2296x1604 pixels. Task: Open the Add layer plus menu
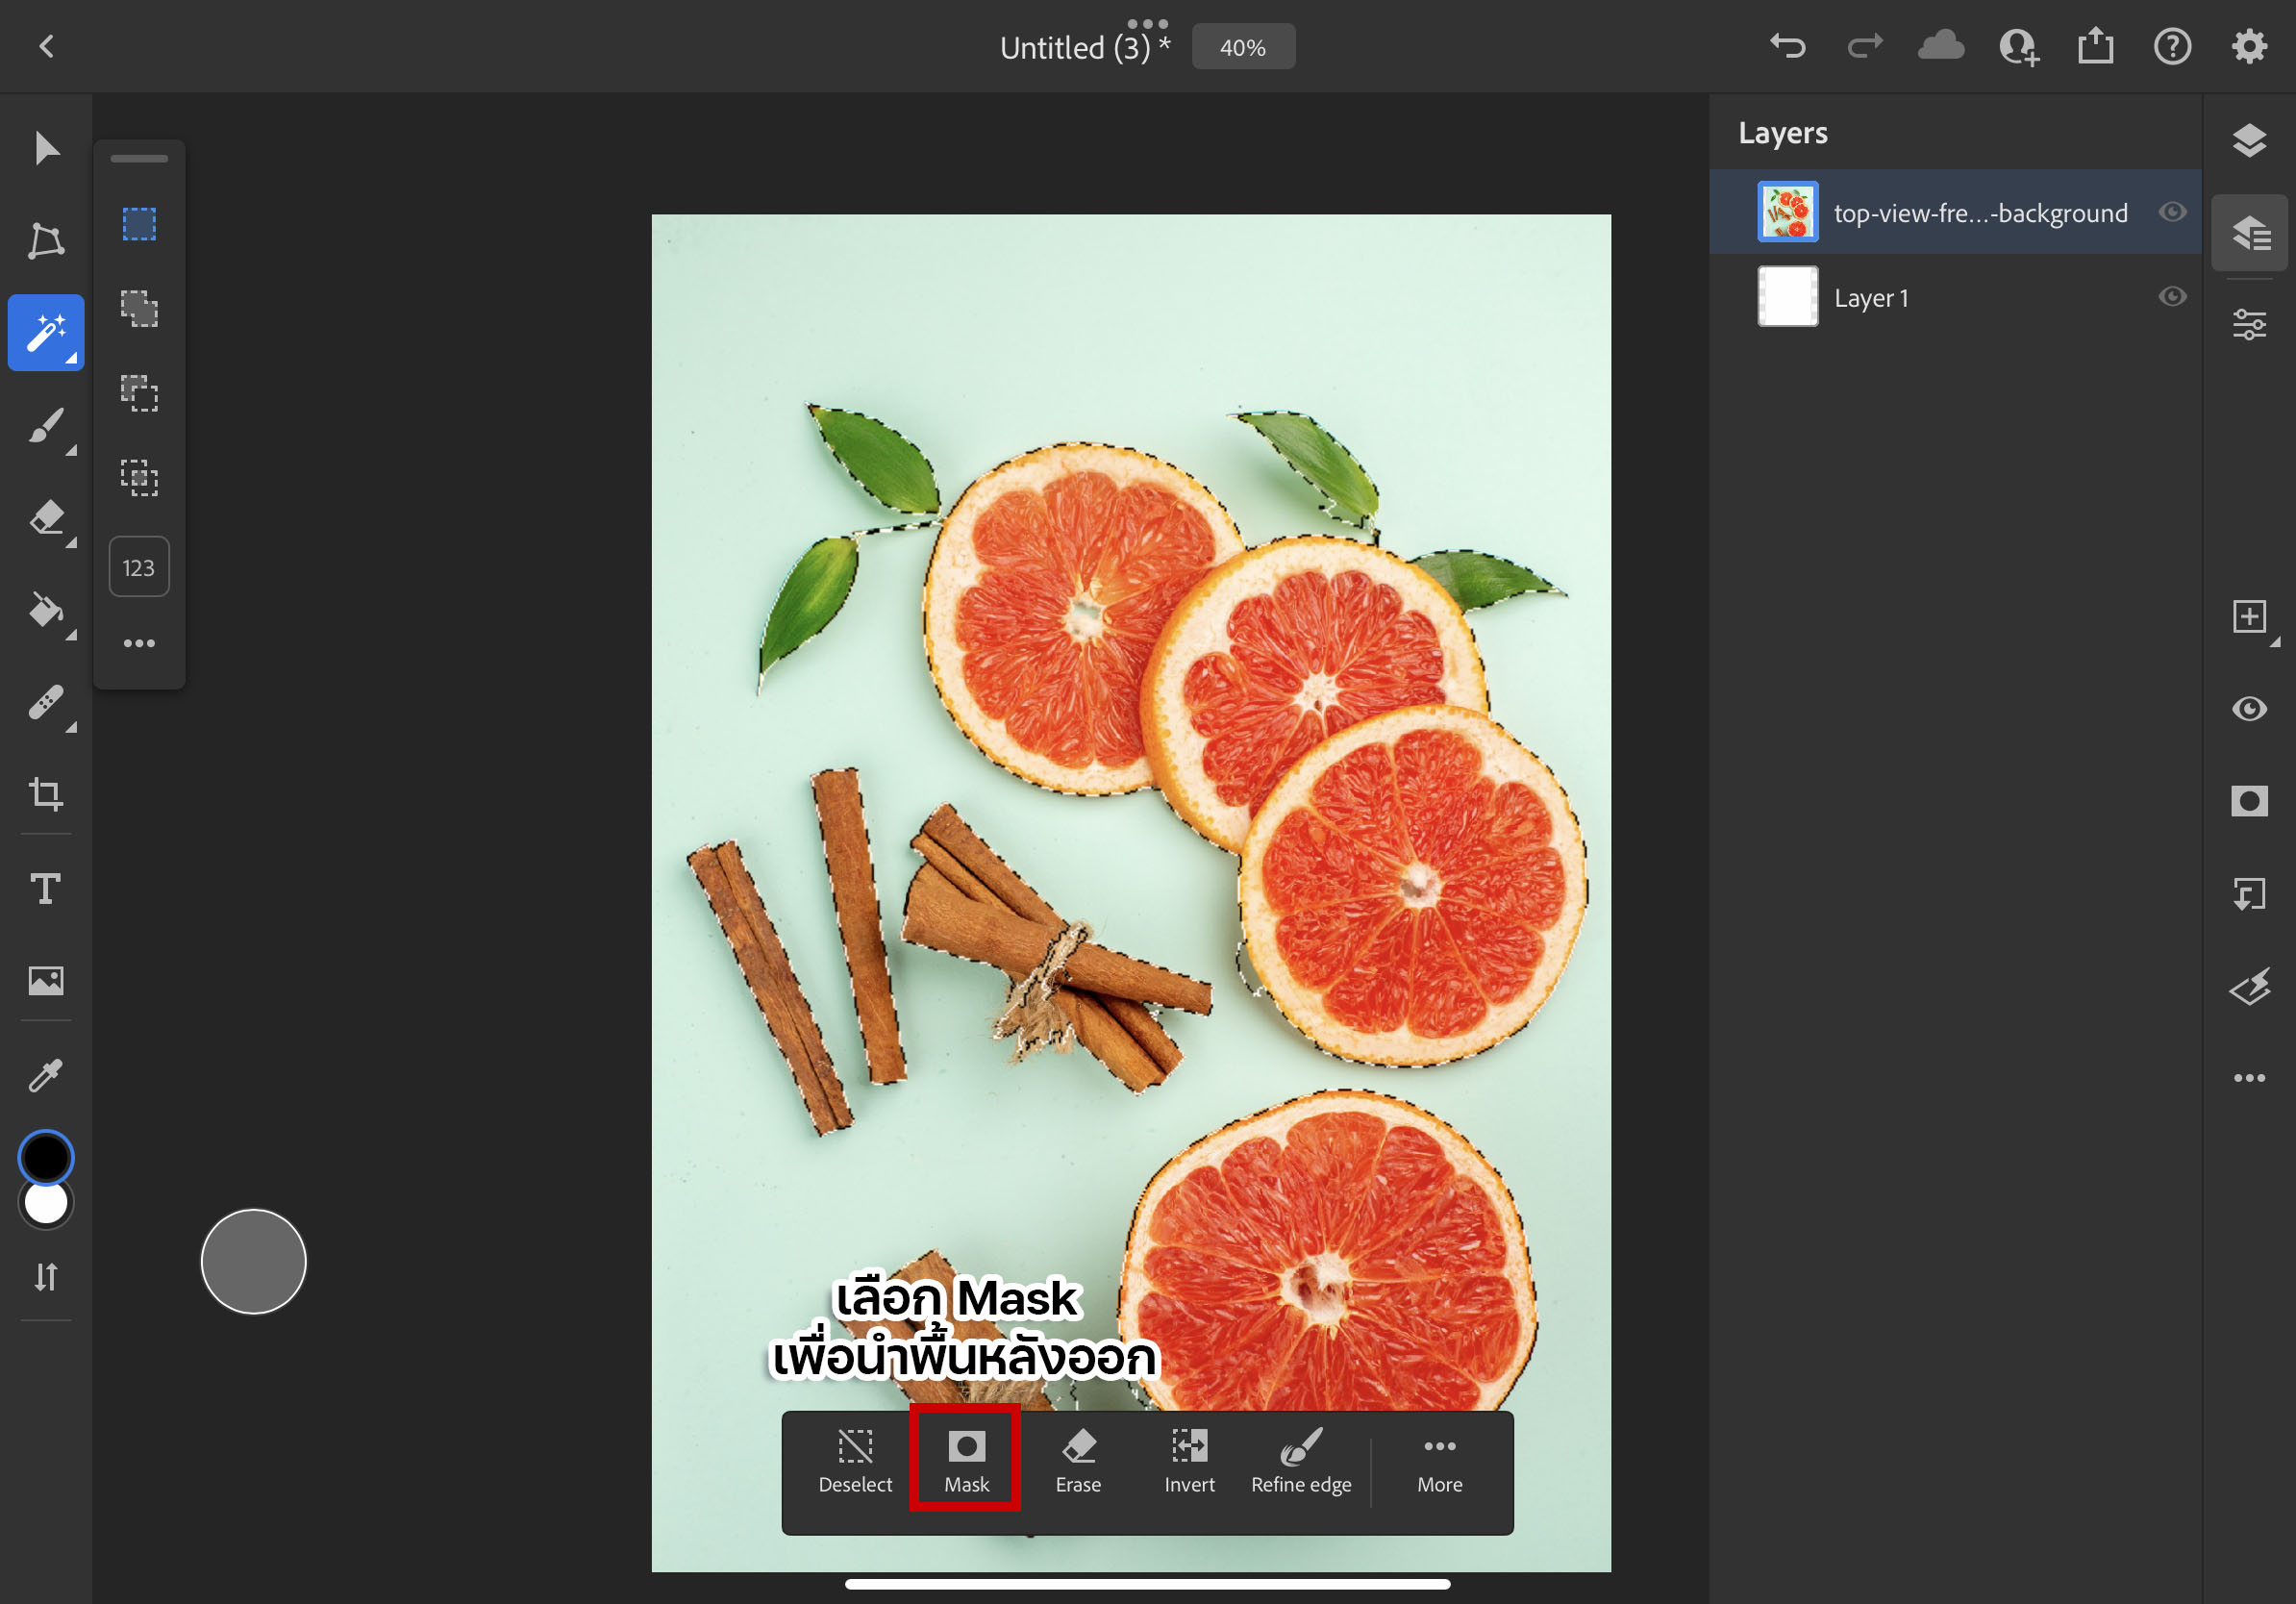click(2248, 617)
